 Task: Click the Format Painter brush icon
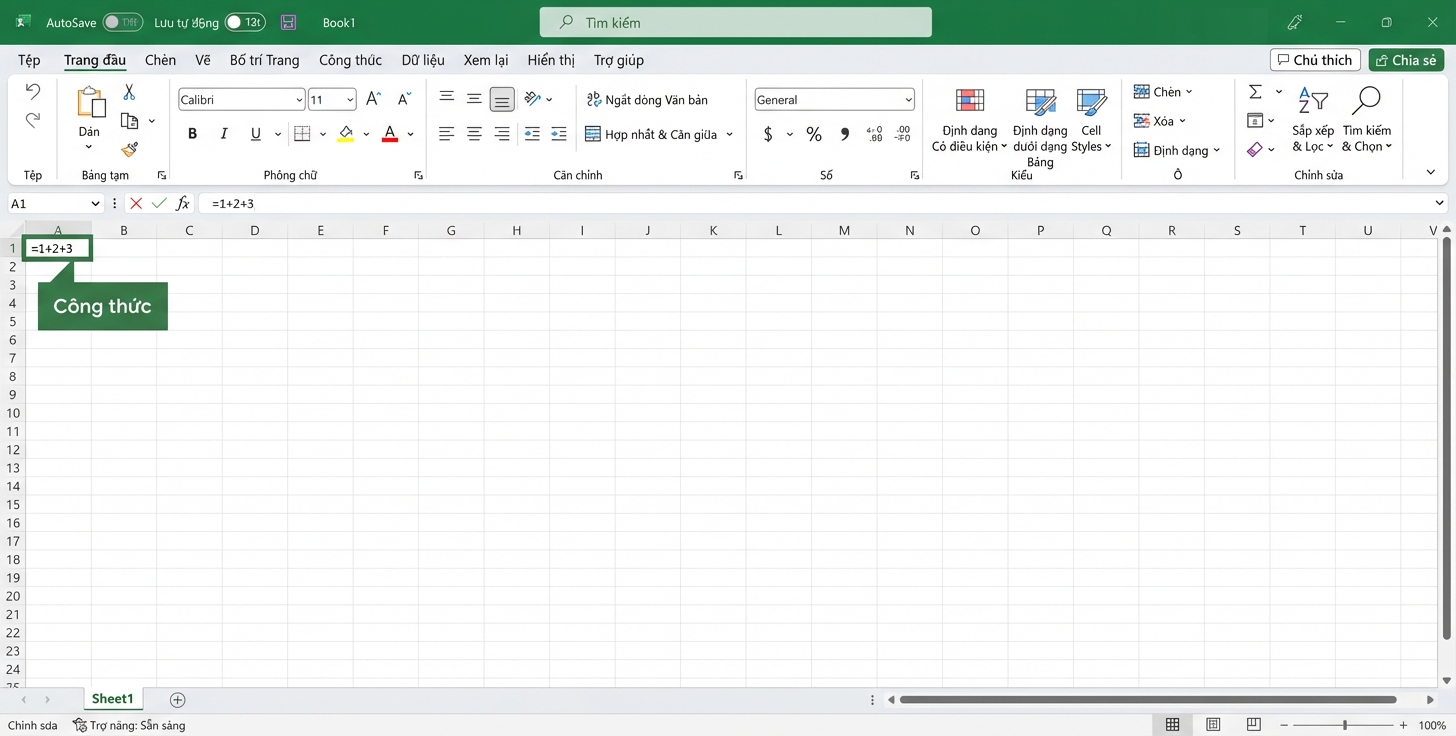click(x=129, y=149)
